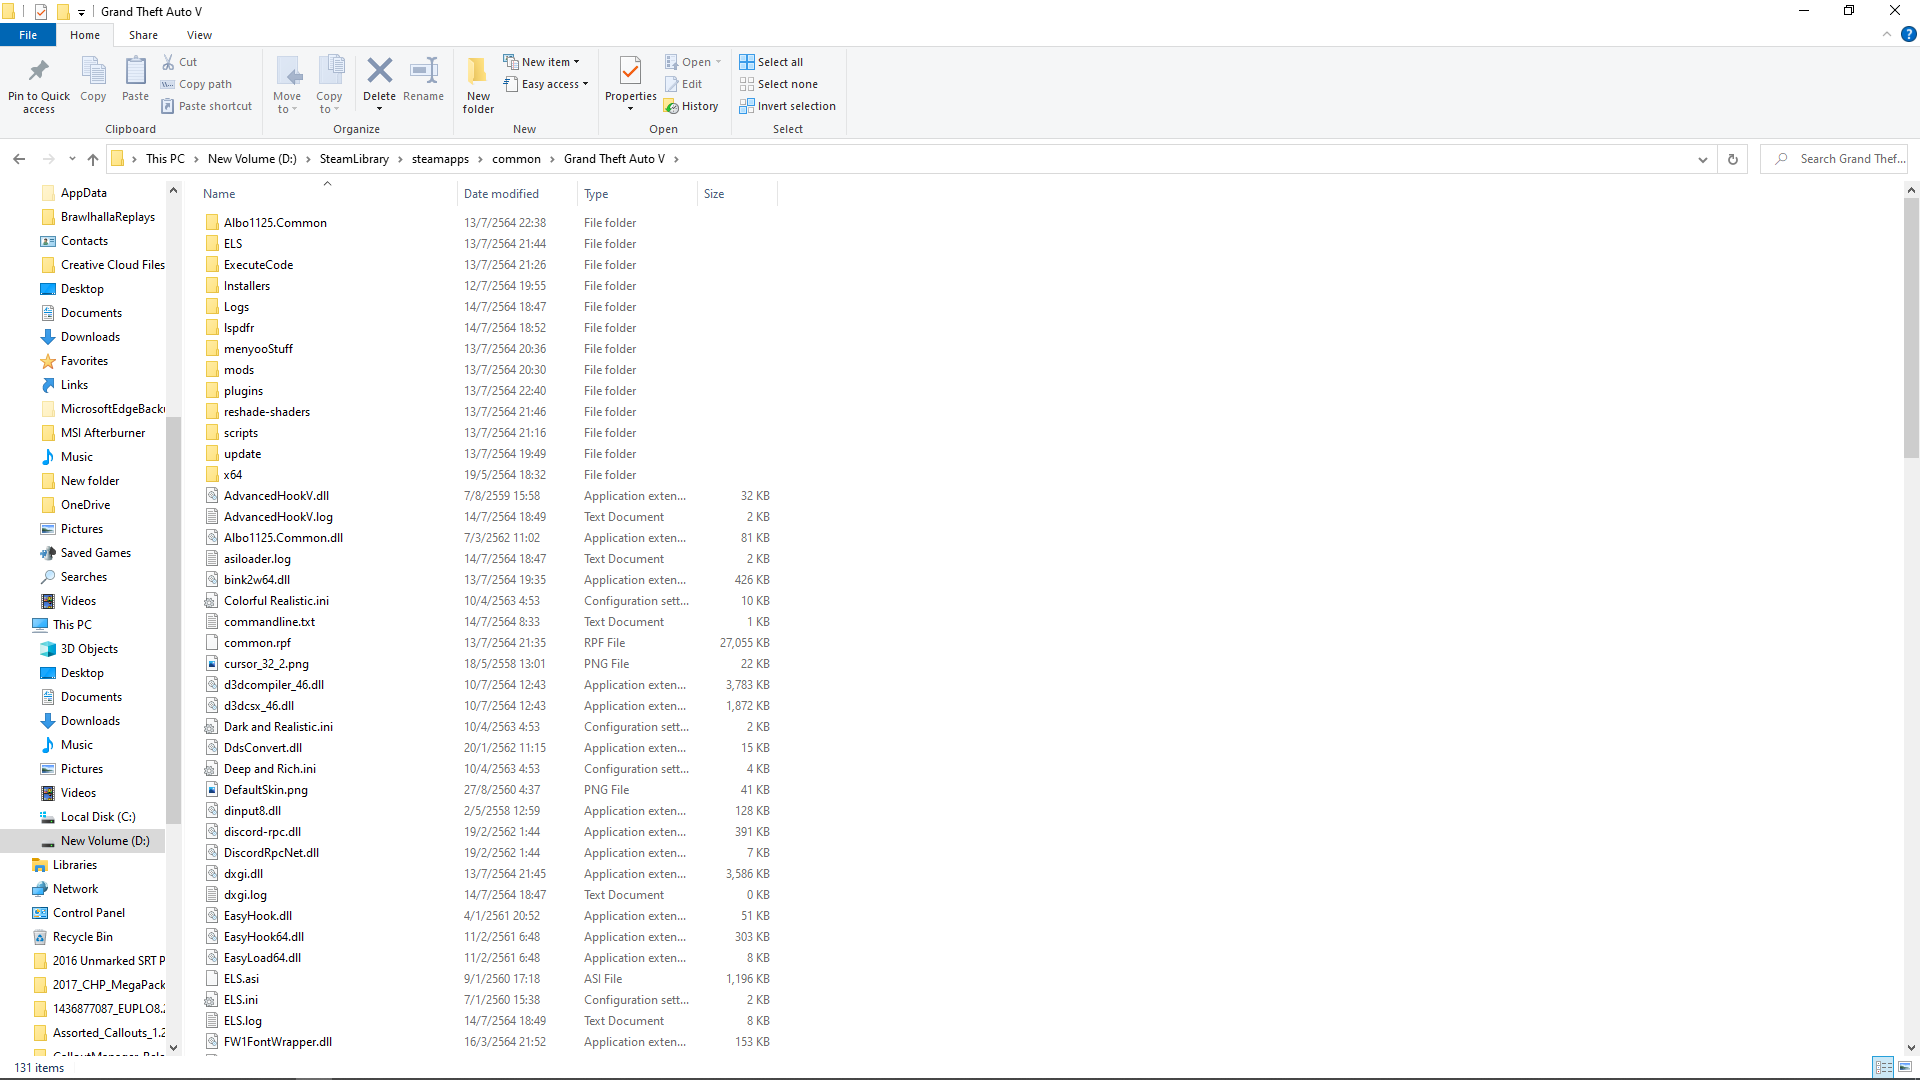Click the Pin to Quick access icon

(x=39, y=72)
